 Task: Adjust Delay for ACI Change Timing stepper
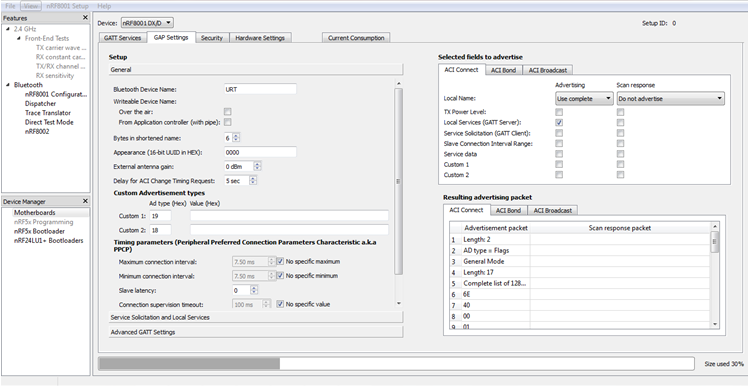[253, 181]
